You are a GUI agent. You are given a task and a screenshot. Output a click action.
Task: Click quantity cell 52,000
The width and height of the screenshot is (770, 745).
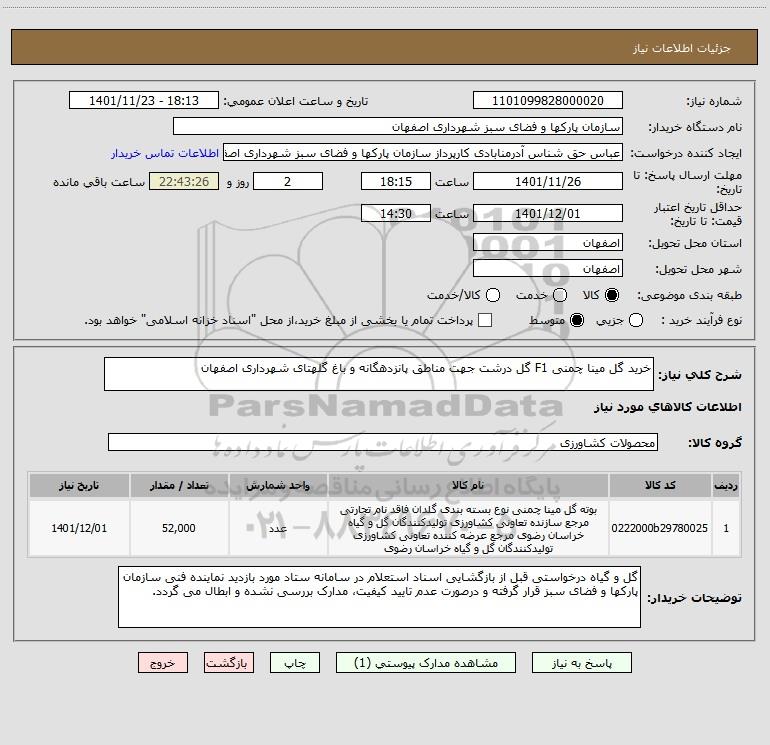pyautogui.click(x=179, y=528)
